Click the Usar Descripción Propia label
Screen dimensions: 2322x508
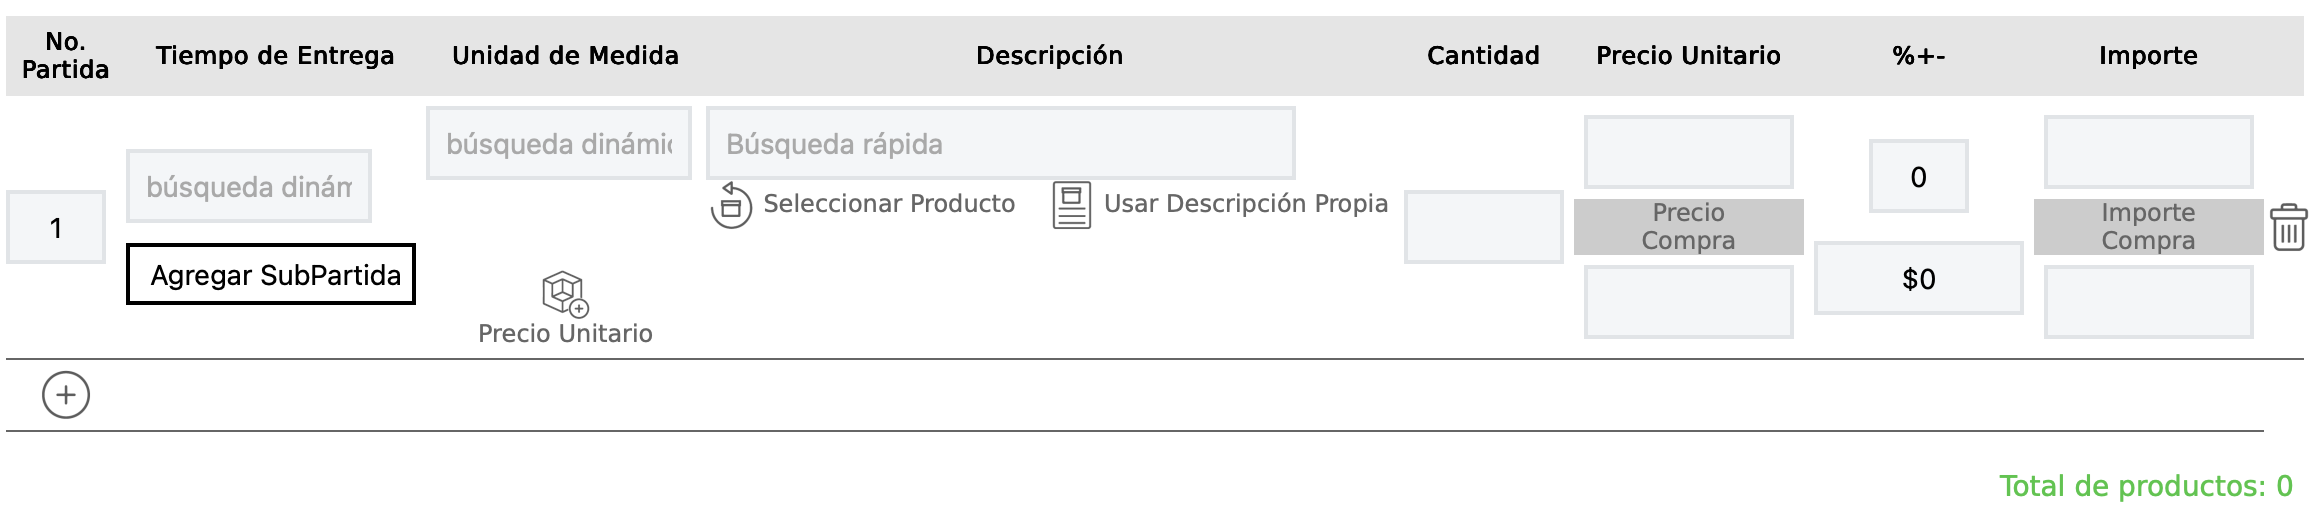tap(1245, 204)
